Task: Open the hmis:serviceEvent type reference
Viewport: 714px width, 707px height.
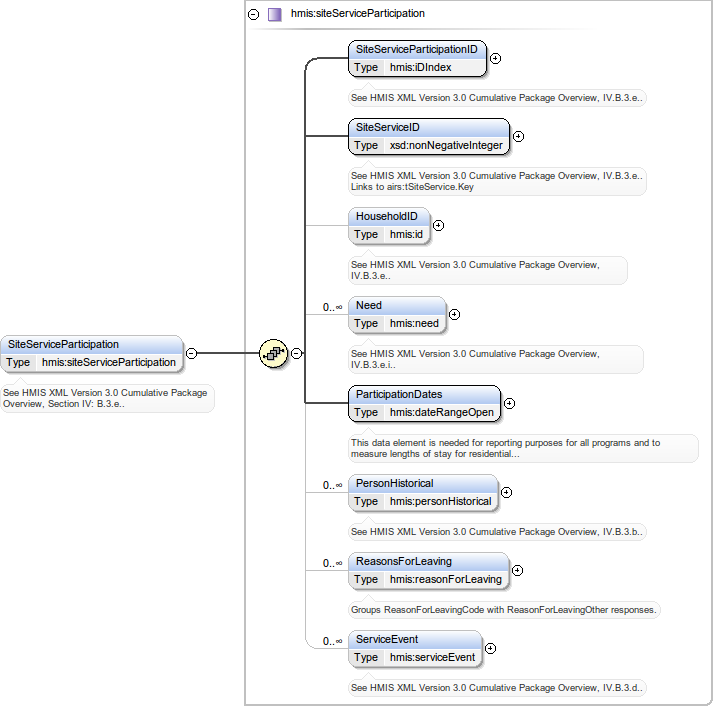Action: 432,658
